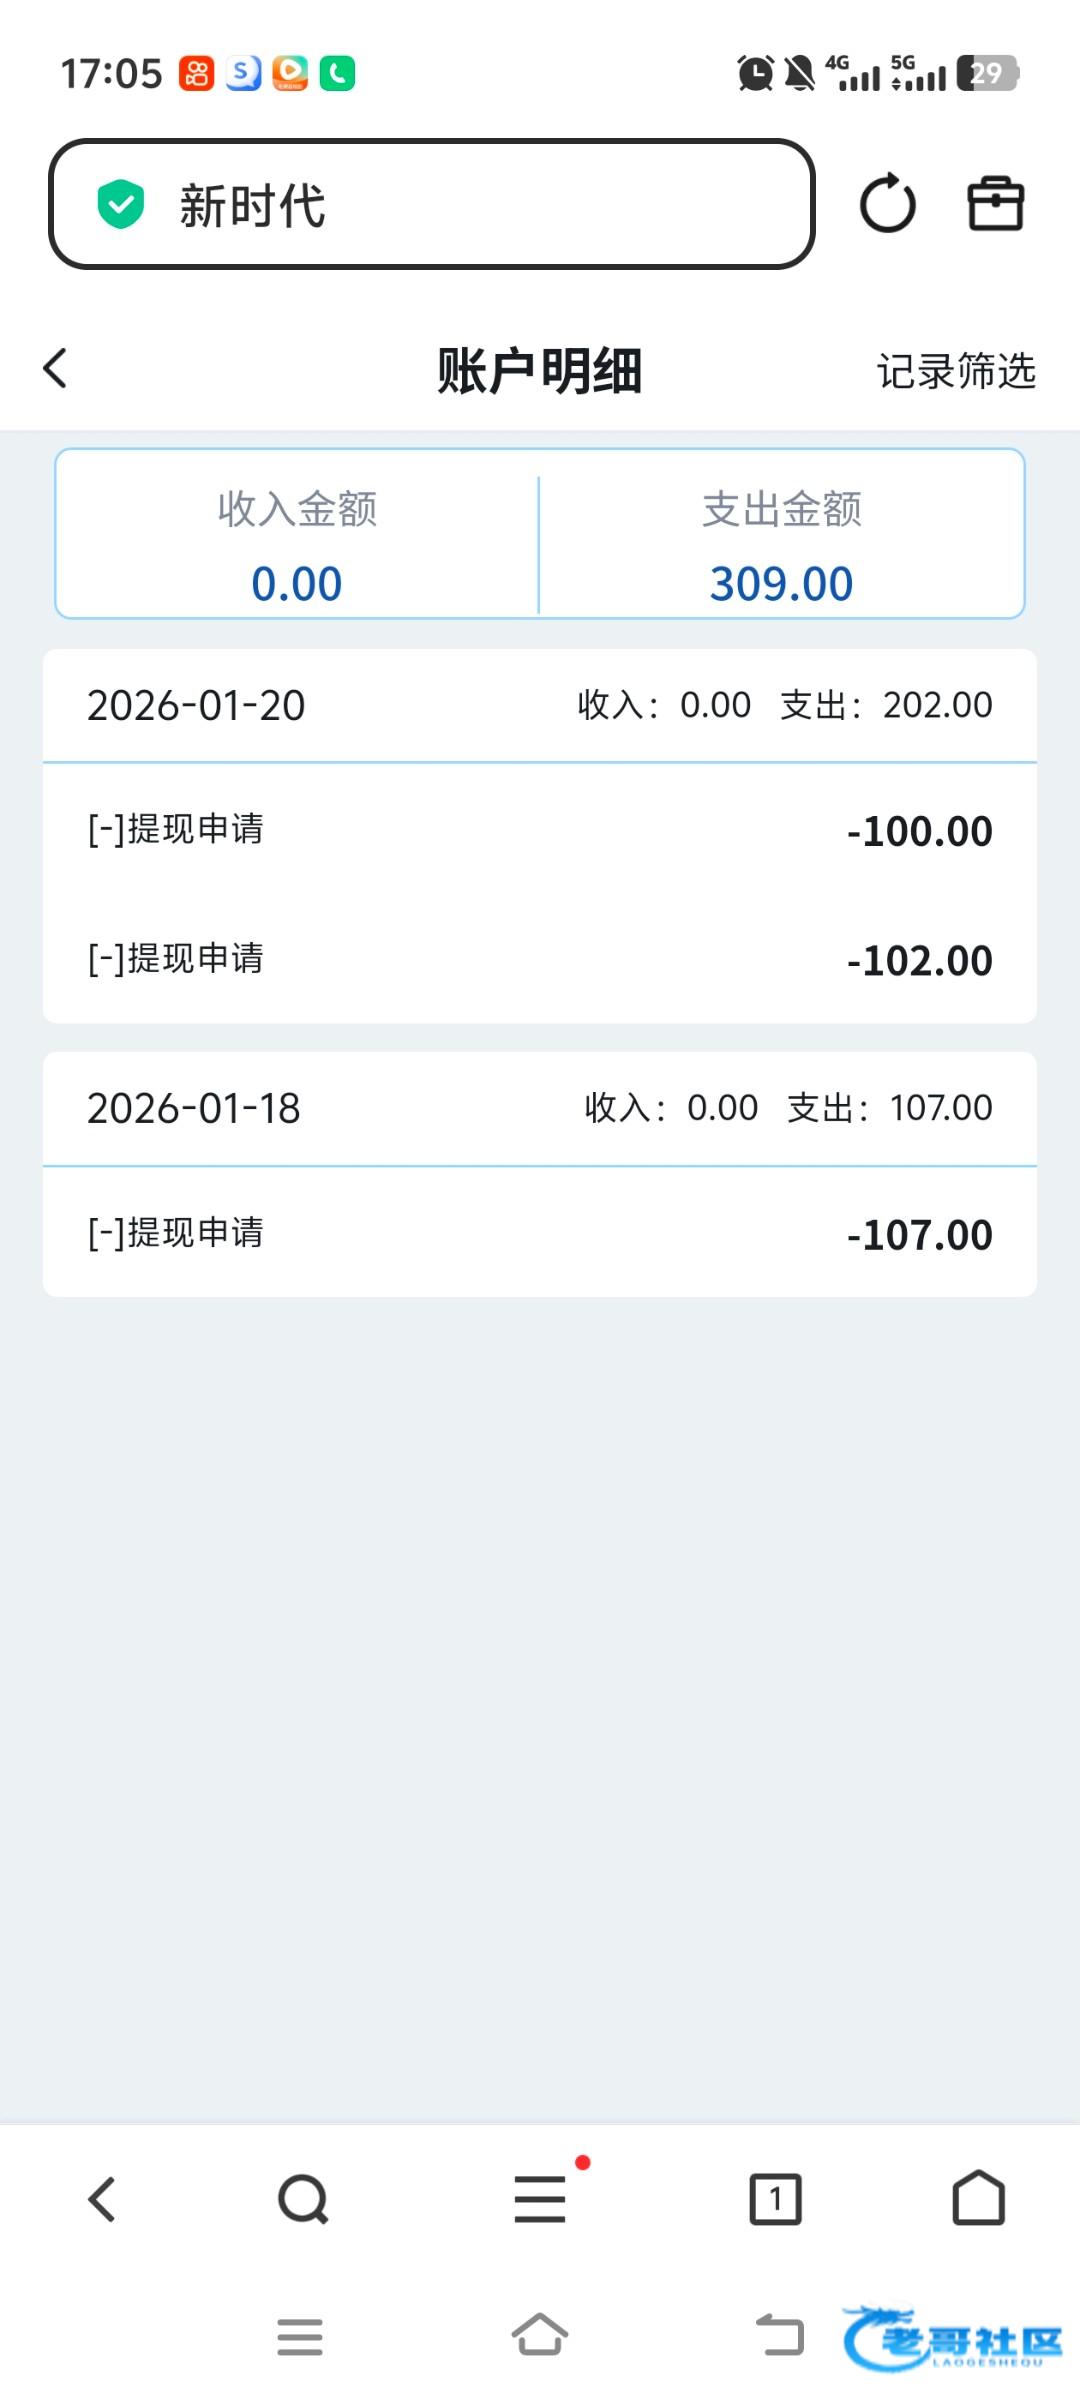Open the -102.00 提现申请 record
This screenshot has width=1080, height=2400.
pyautogui.click(x=540, y=960)
